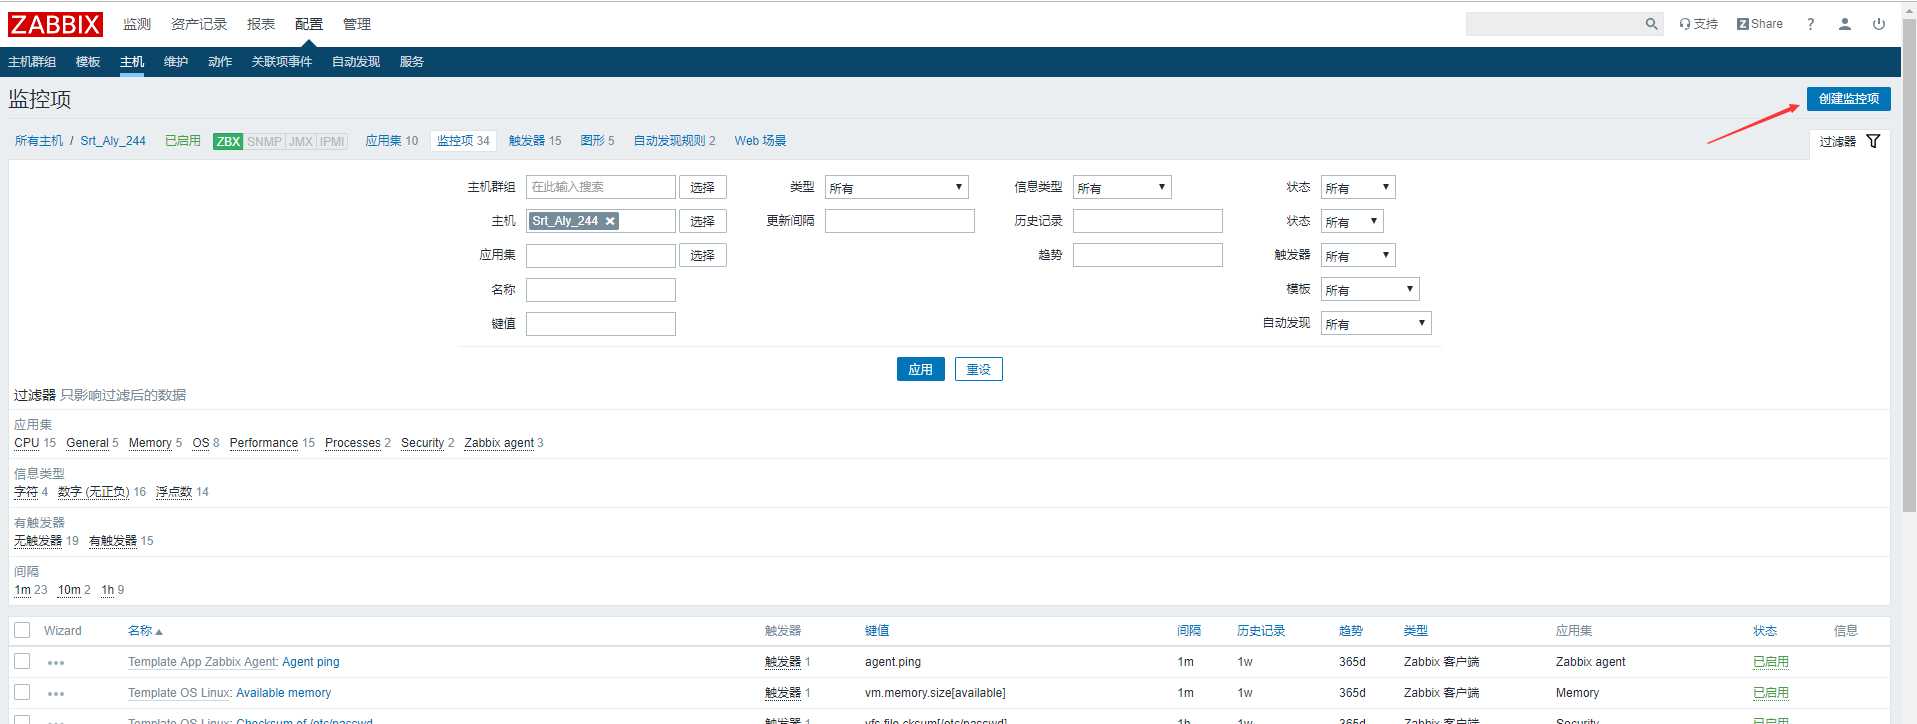Remove Srt_Aly_244 tag from host field
This screenshot has height=724, width=1917.
pyautogui.click(x=610, y=221)
